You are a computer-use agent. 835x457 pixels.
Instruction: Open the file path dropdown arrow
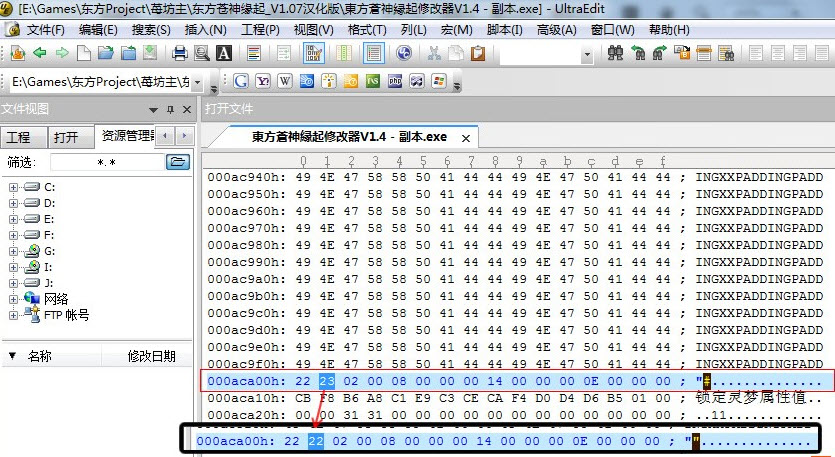click(197, 82)
